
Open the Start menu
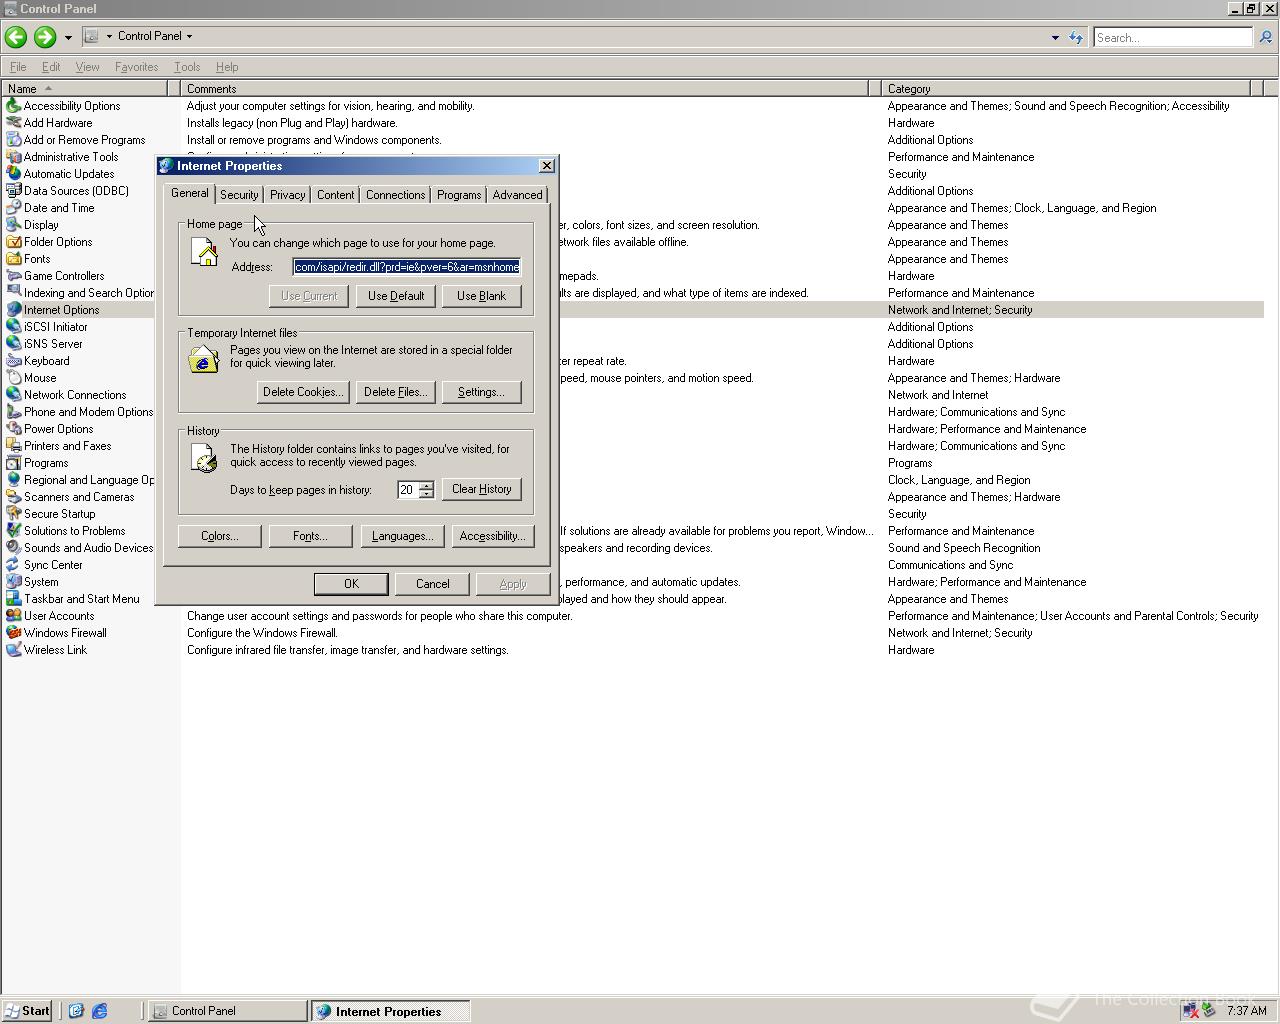point(28,1011)
